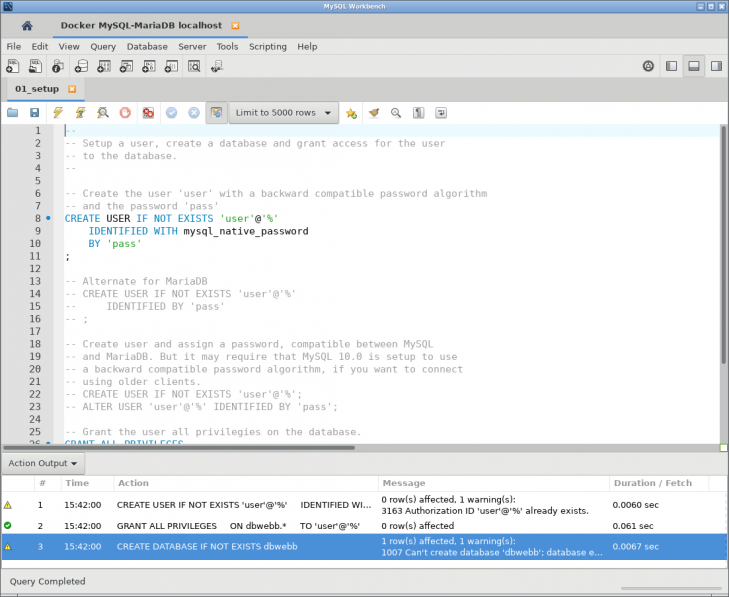This screenshot has height=597, width=729.
Task: Click the 0.061 sec duration cell
Action: point(633,526)
